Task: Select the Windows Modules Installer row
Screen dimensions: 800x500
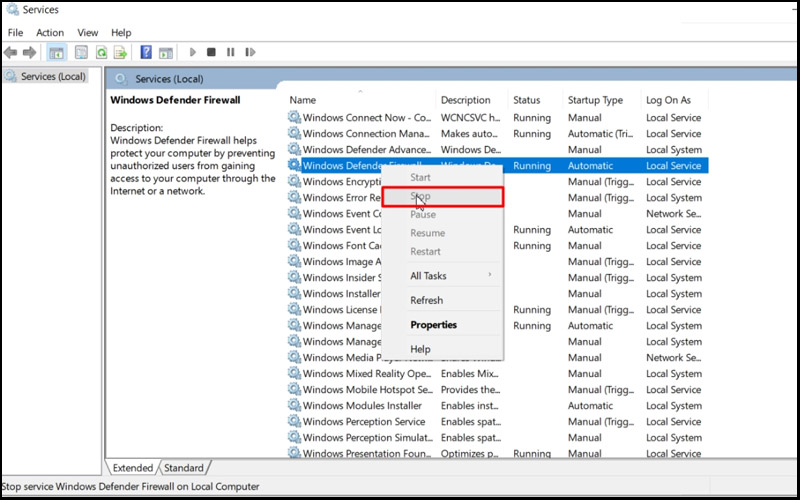Action: [497, 406]
